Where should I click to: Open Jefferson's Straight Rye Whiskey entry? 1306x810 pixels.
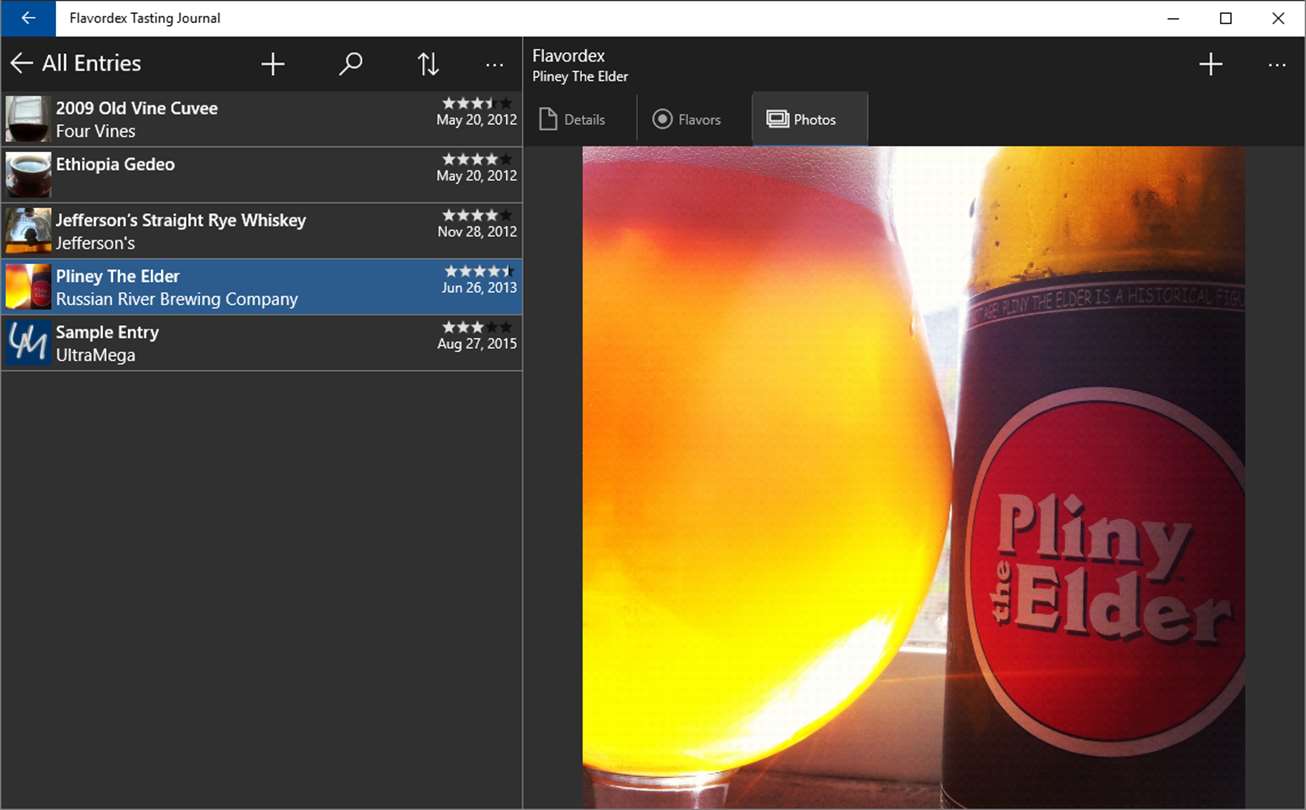[x=261, y=231]
